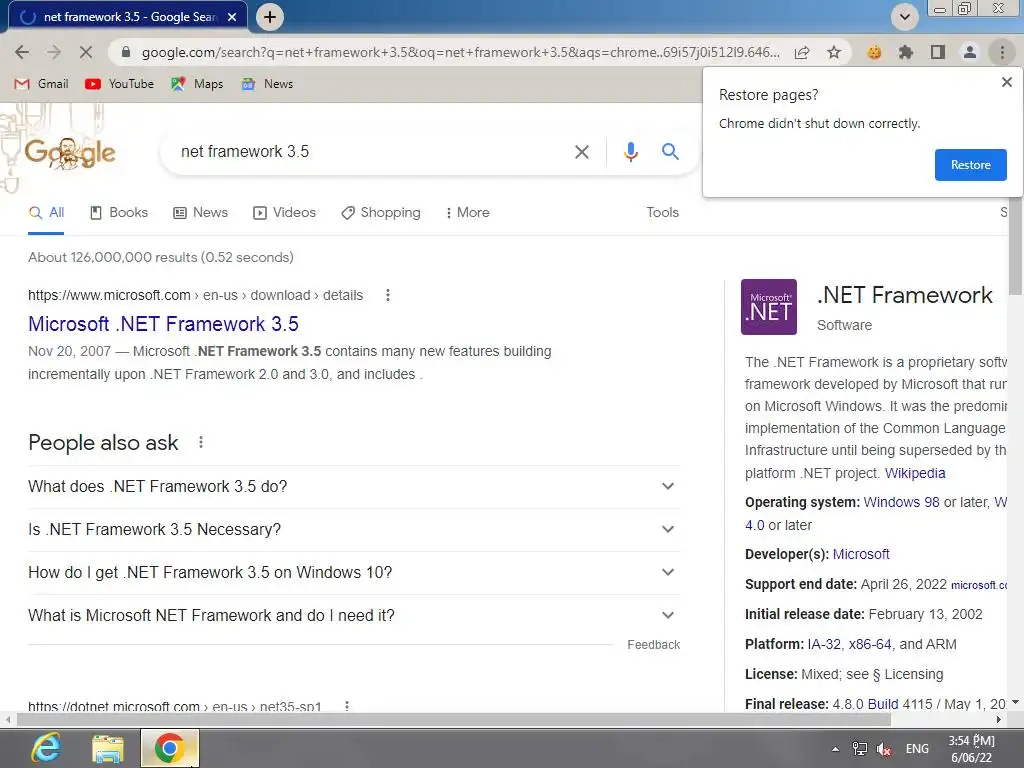
Task: Open the YouTube bookmark
Action: [x=120, y=84]
